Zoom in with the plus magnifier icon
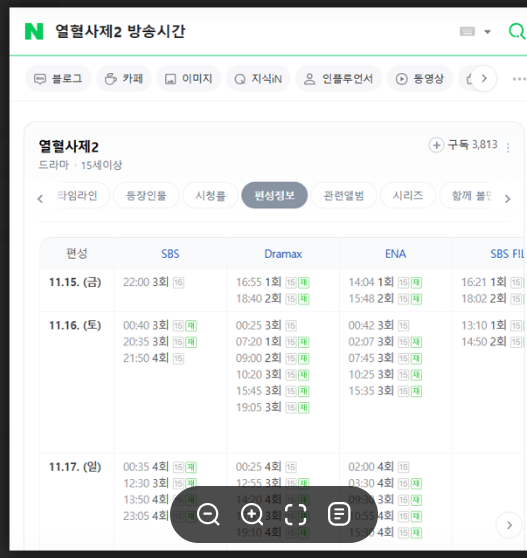The height and width of the screenshot is (558, 527). tap(252, 514)
